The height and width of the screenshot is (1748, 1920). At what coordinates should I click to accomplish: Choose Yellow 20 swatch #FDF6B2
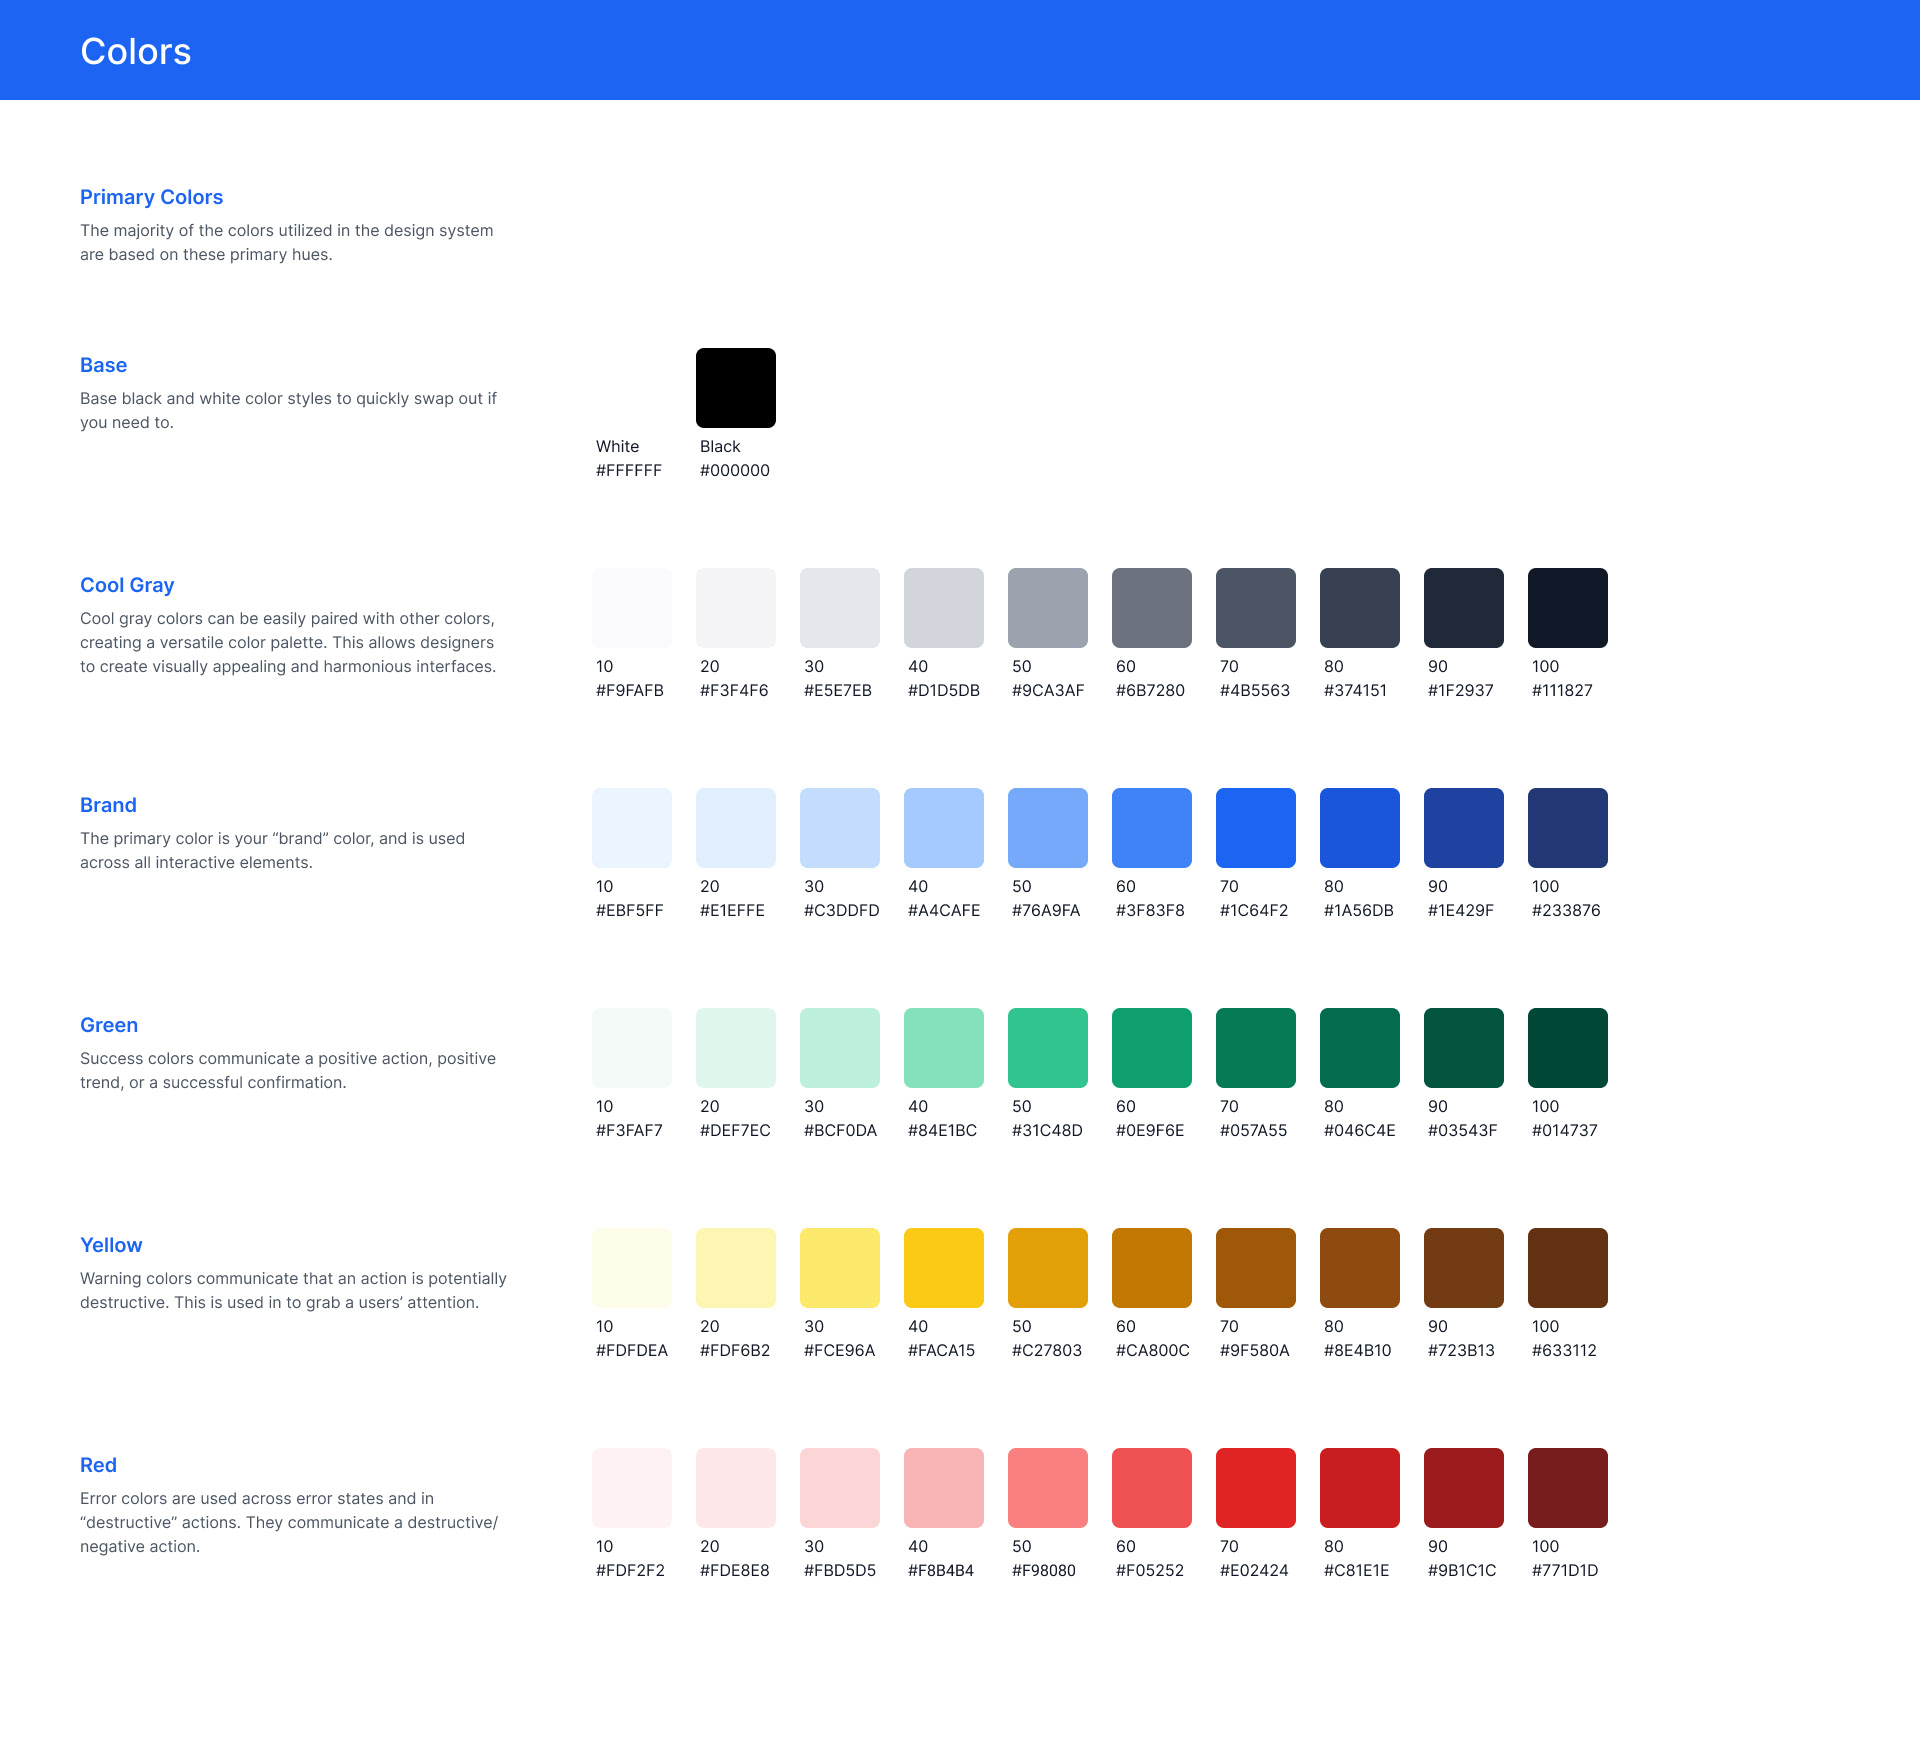tap(735, 1268)
